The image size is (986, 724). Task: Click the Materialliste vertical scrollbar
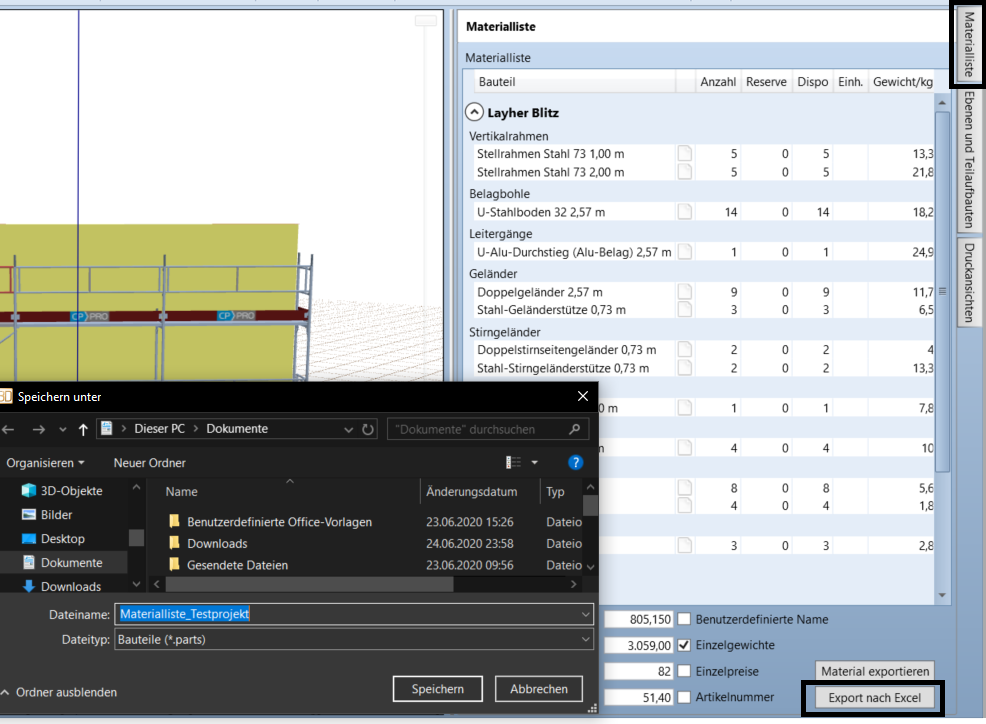(942, 292)
